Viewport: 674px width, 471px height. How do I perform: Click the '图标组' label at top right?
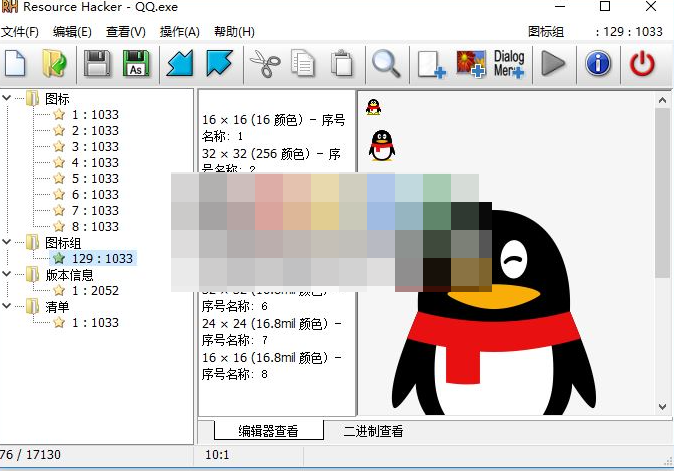point(546,32)
